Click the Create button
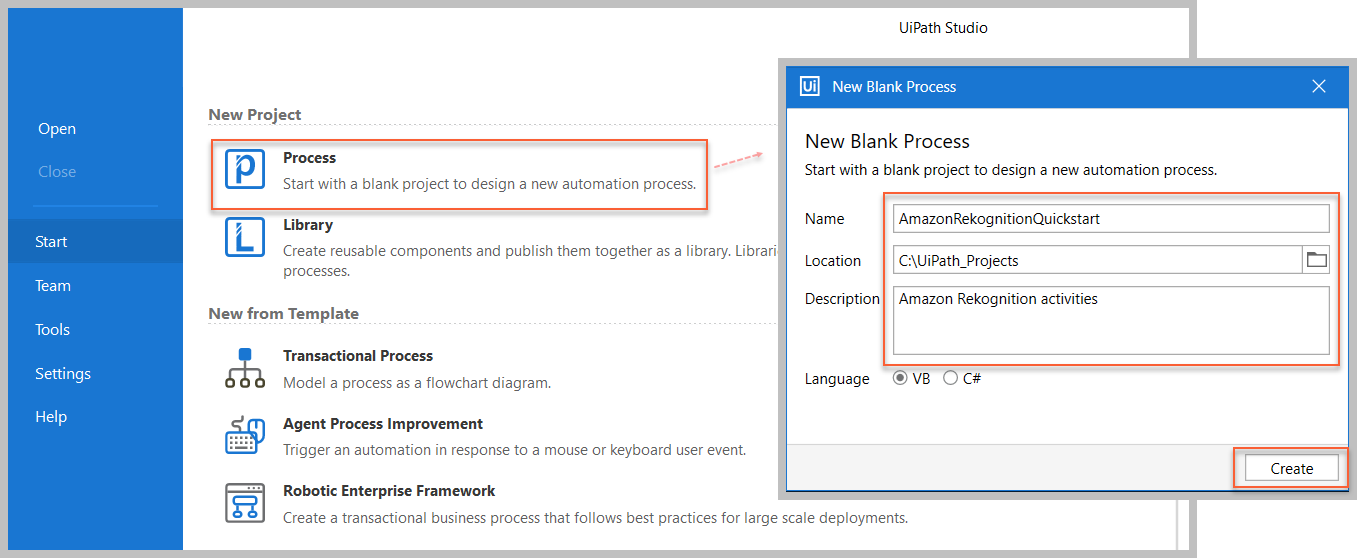The height and width of the screenshot is (558, 1357). point(1291,468)
